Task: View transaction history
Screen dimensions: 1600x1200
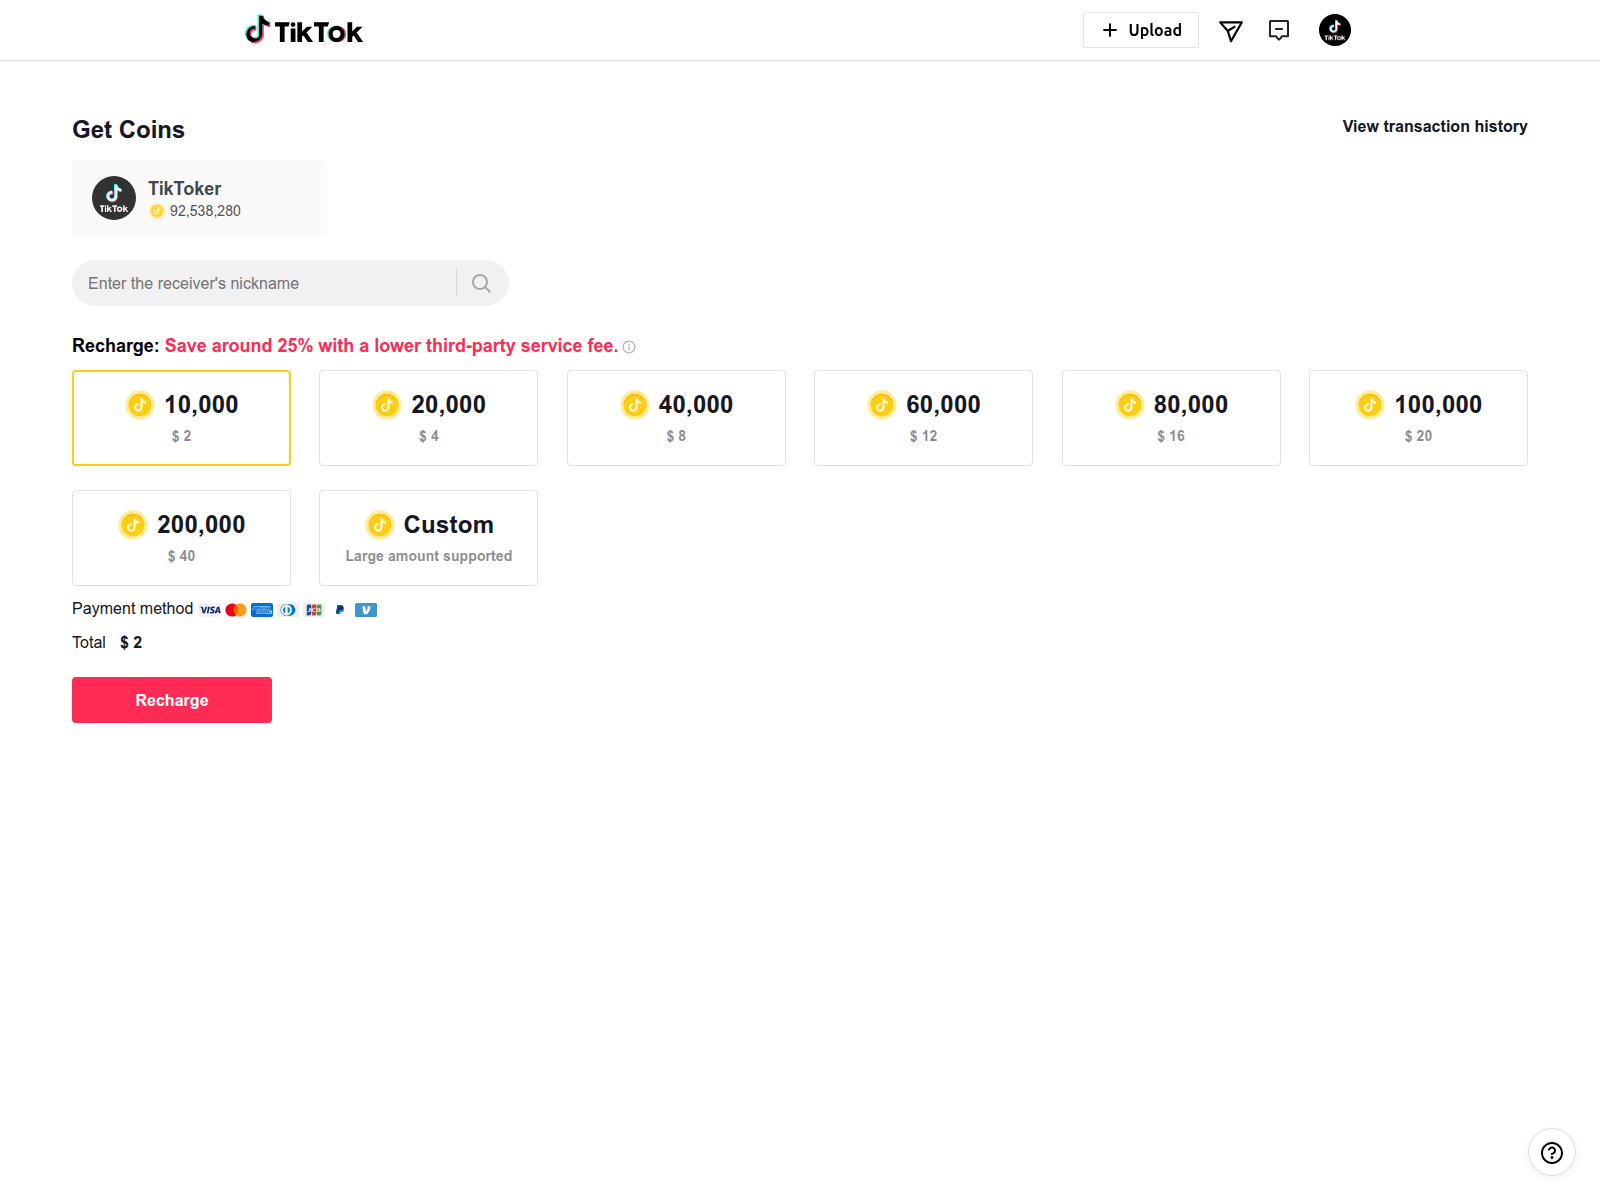Action: [x=1435, y=126]
